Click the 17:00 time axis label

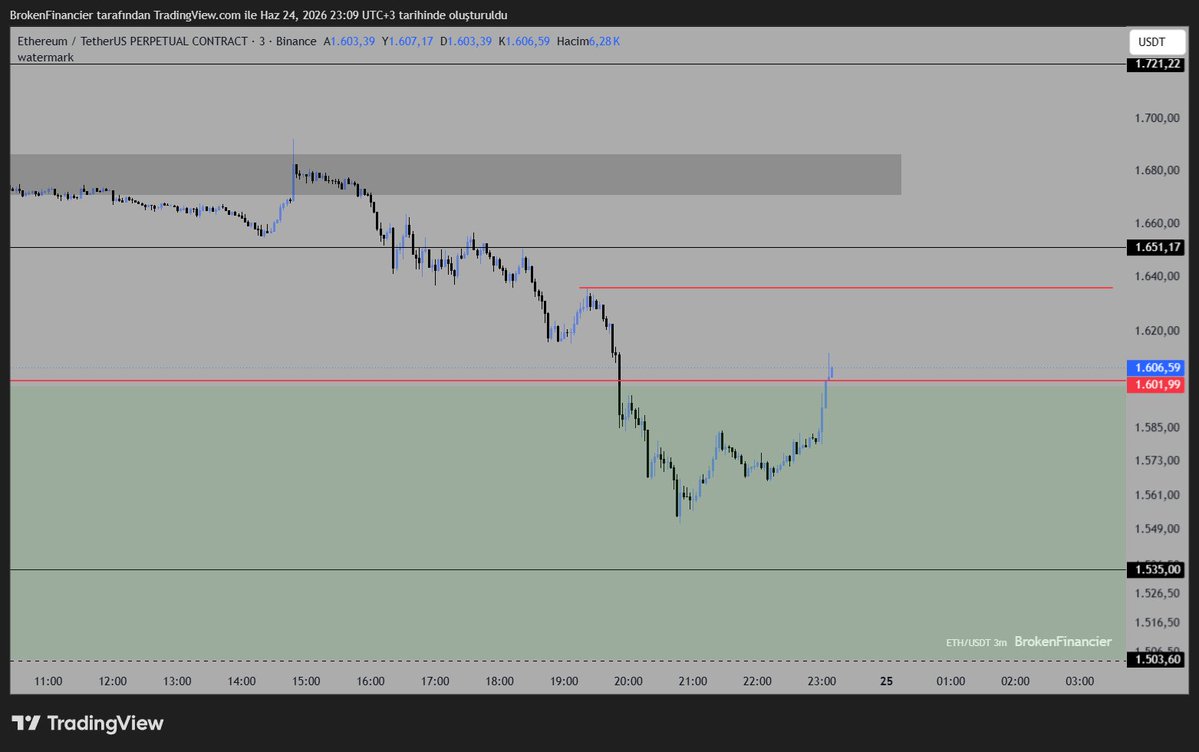[x=435, y=681]
